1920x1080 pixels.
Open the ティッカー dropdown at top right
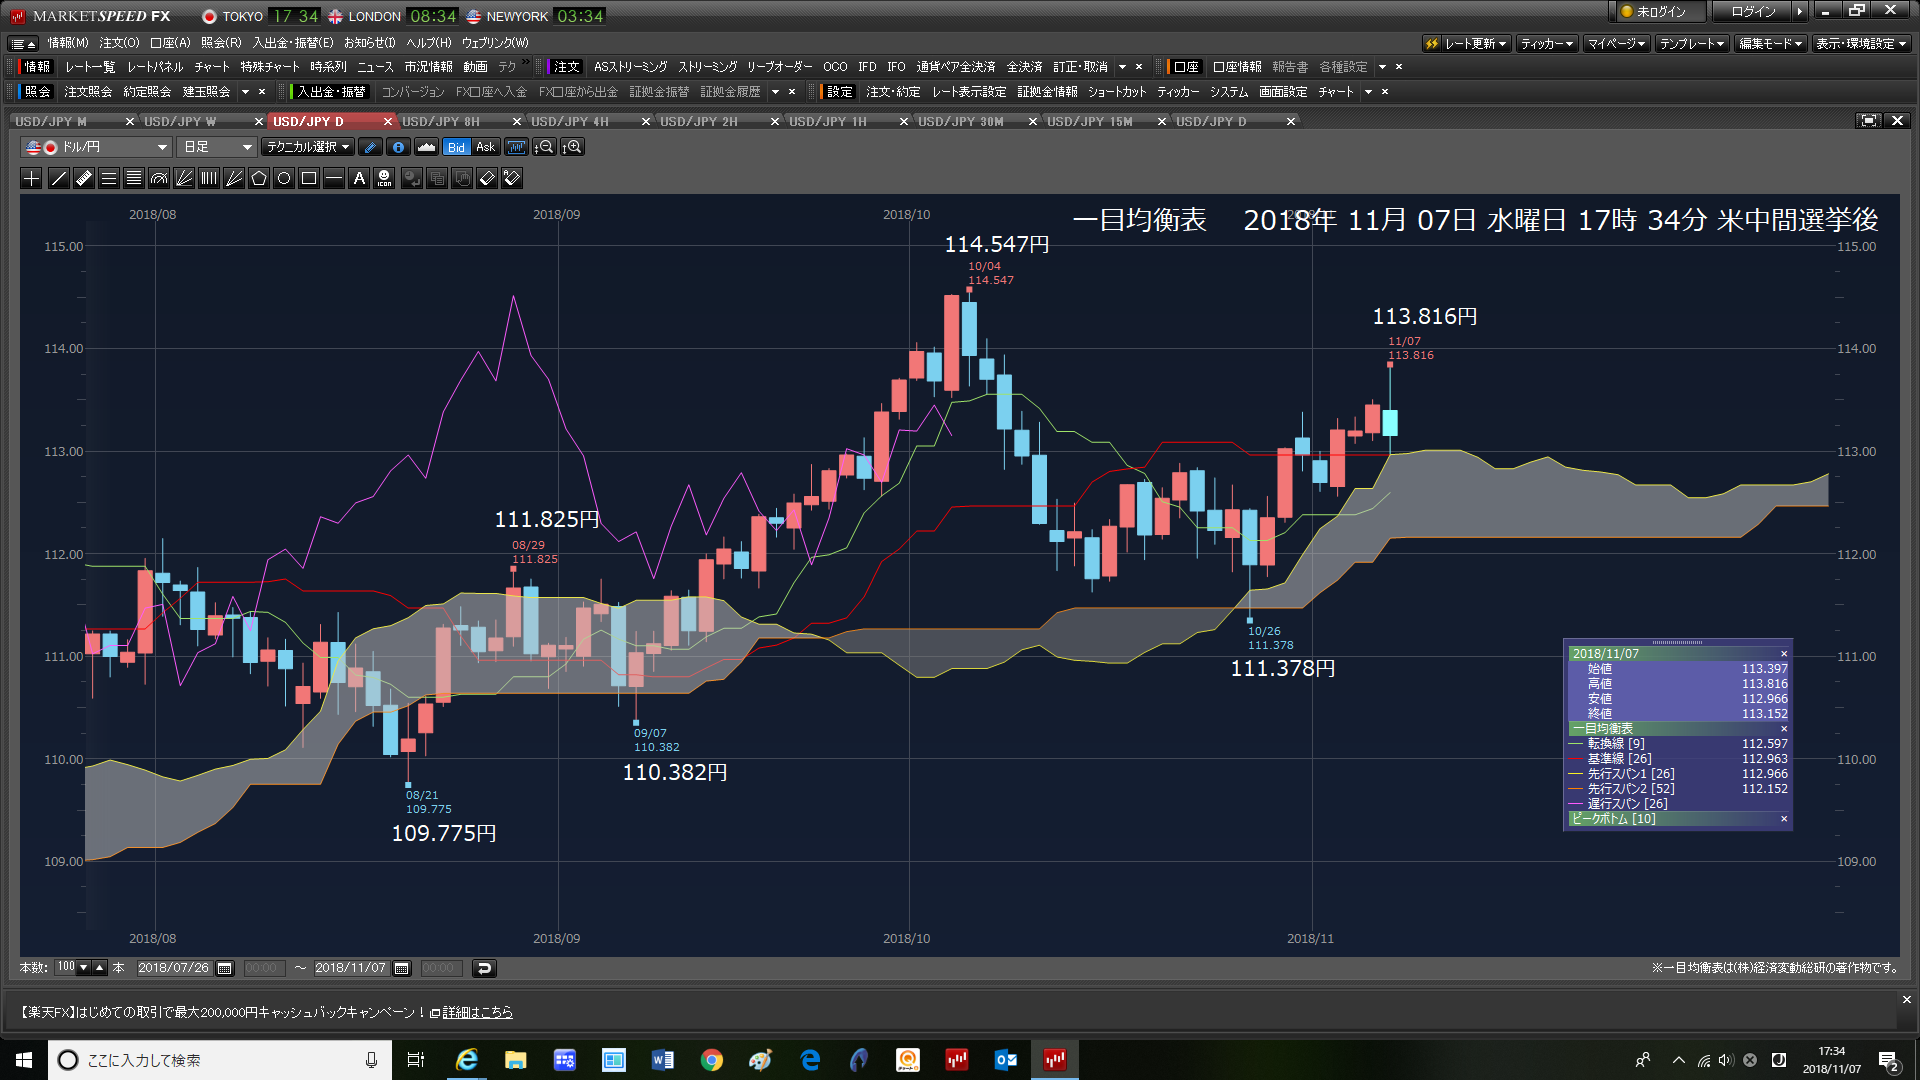coord(1547,44)
